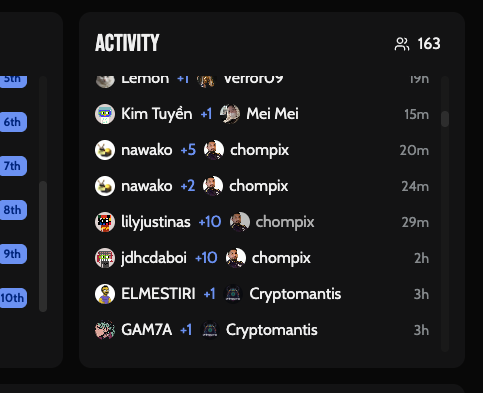Click nawako's avatar in the +5 row
The width and height of the screenshot is (483, 393).
tap(105, 150)
